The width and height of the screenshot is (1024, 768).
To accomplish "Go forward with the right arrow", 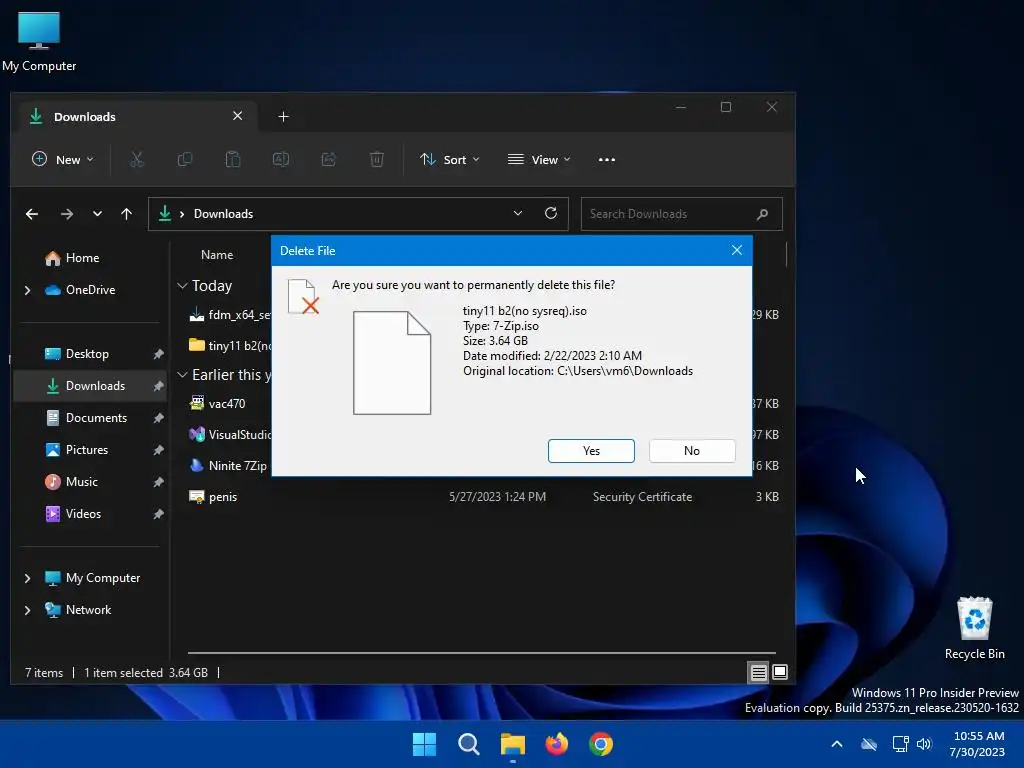I will [67, 214].
